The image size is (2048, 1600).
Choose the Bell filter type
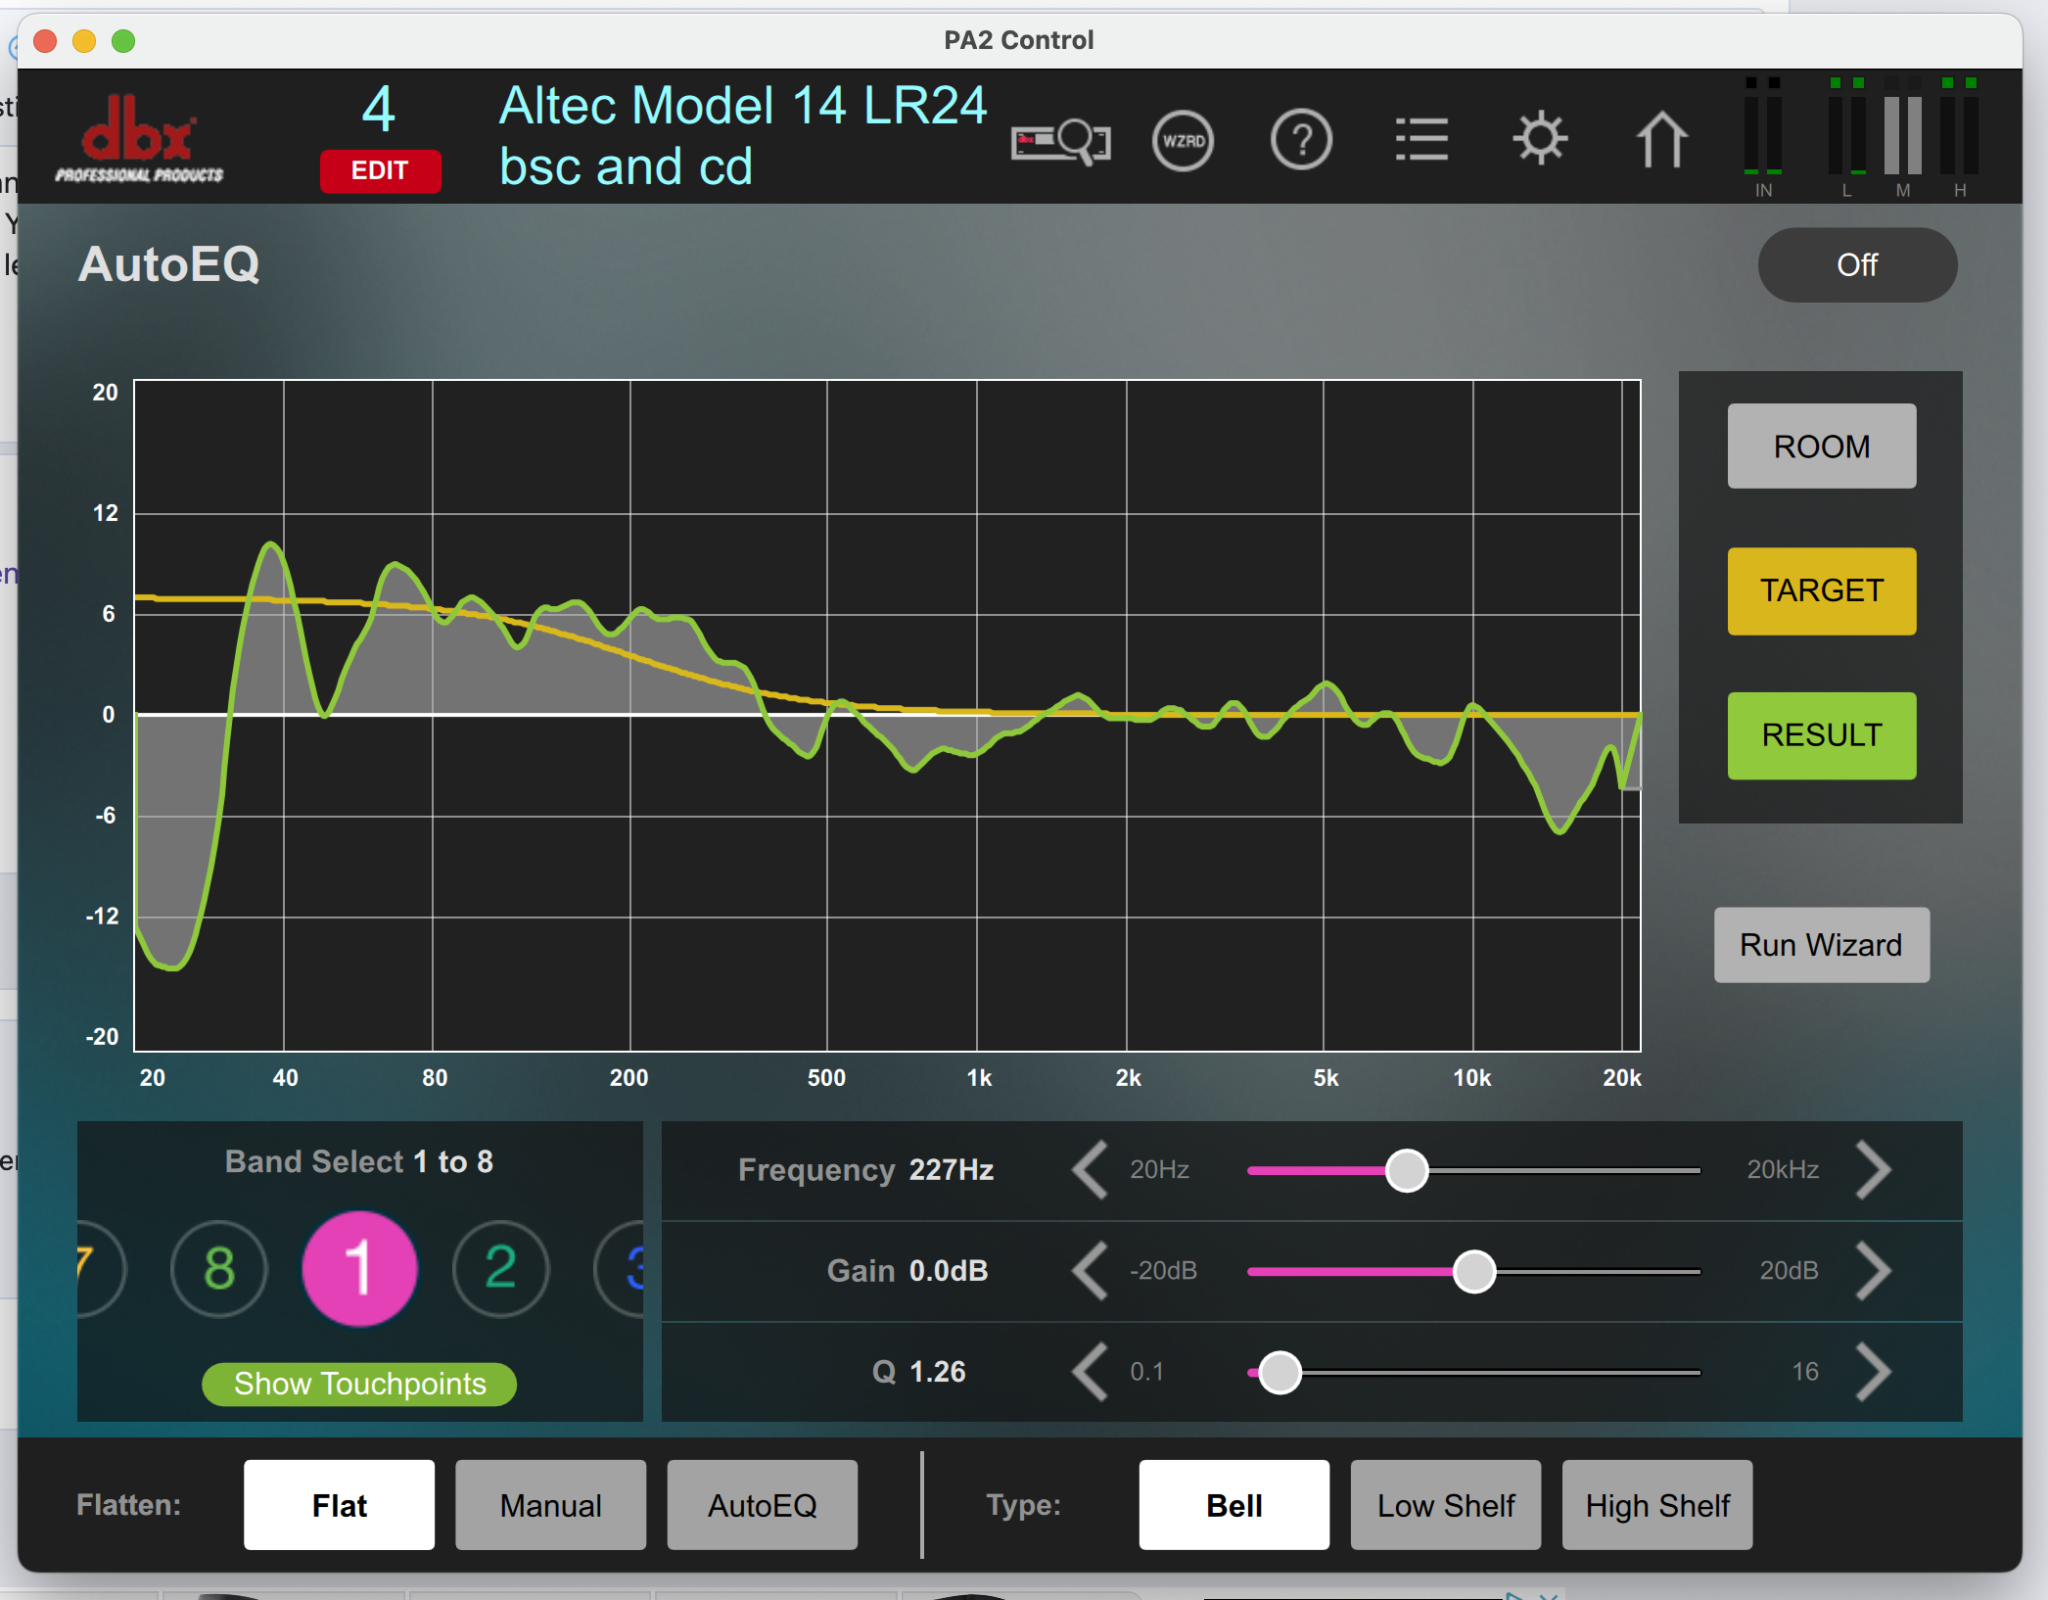1234,1505
